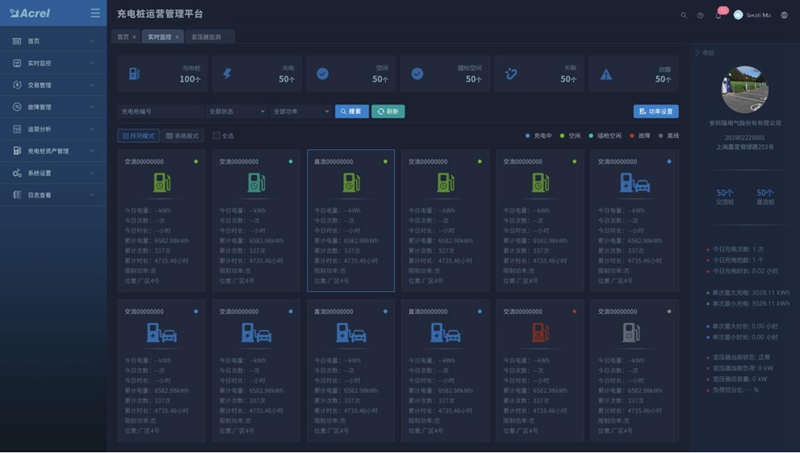
Task: Switch to 阵列模式 grid view
Action: click(139, 136)
